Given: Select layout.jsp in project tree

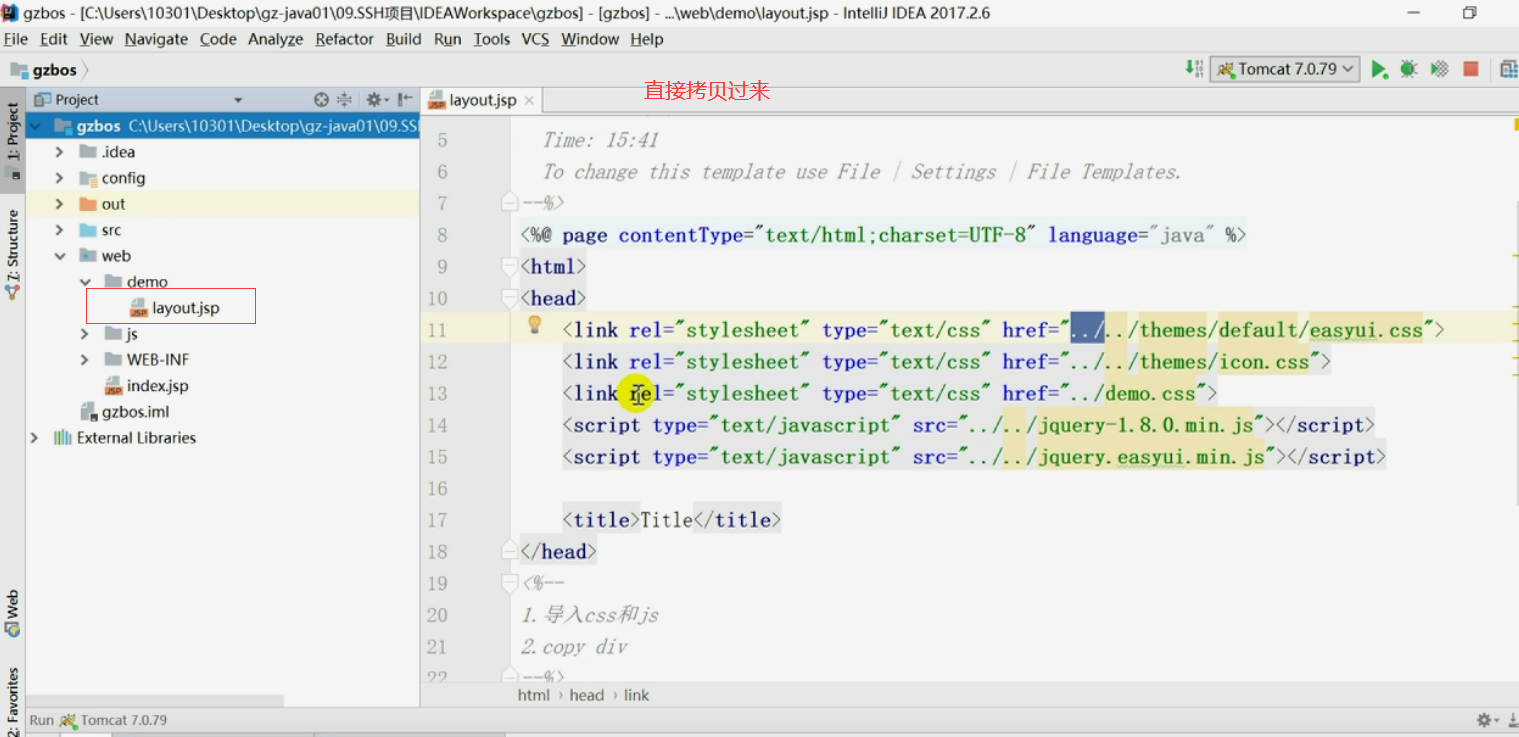Looking at the screenshot, I should point(185,308).
